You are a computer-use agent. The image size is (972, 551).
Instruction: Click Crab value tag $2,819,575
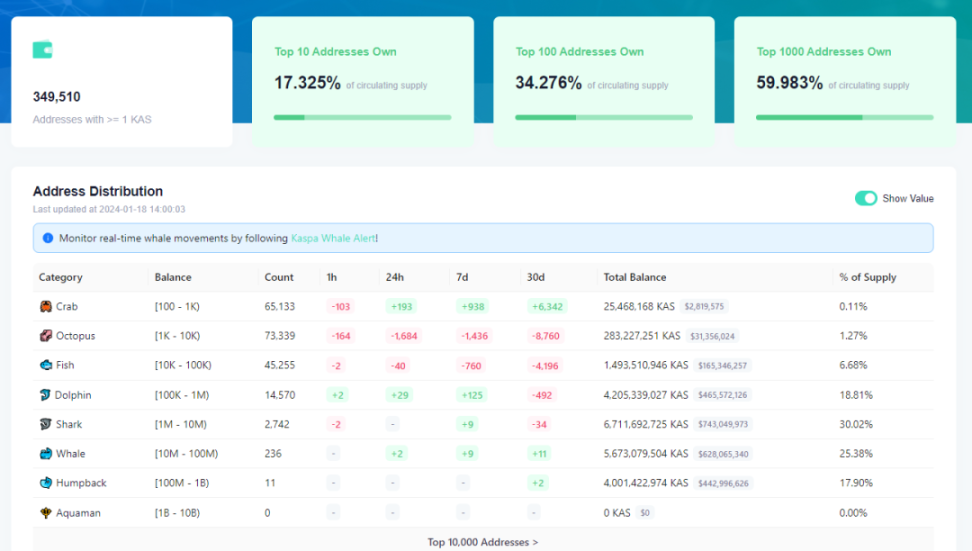[704, 306]
